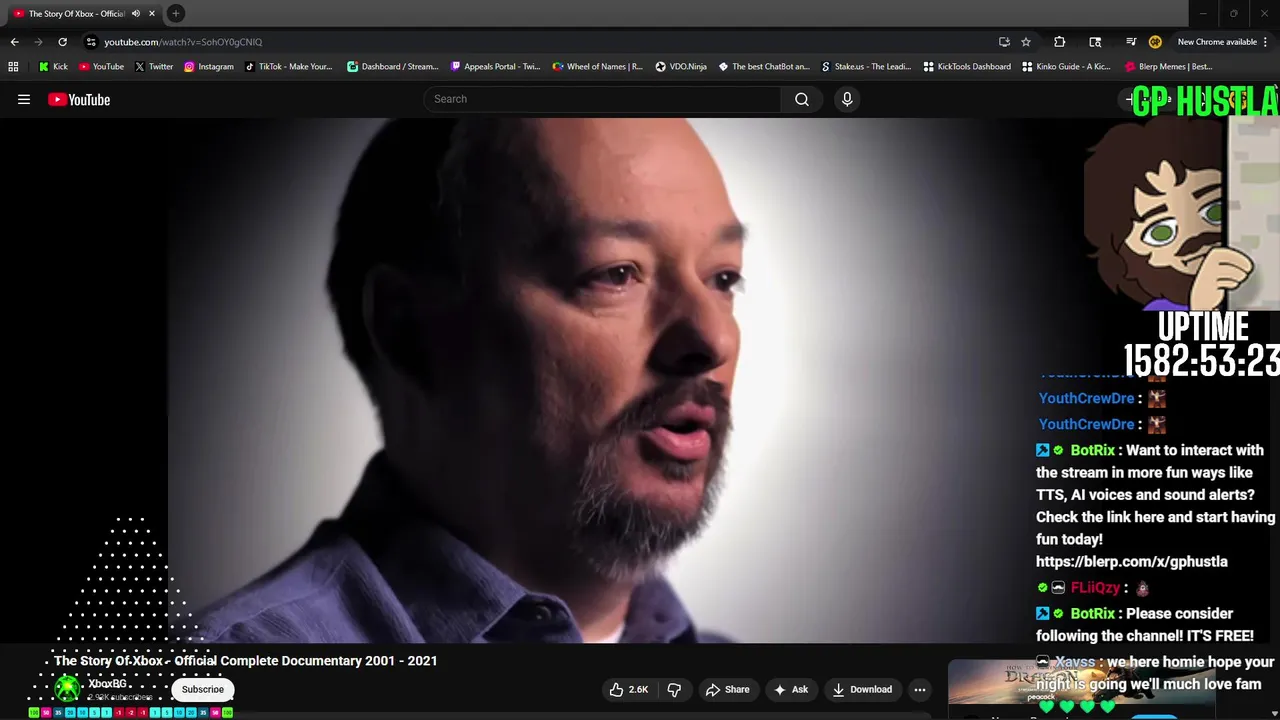Open the KickTools Dashboard bookmark
The image size is (1280, 720).
click(x=967, y=67)
